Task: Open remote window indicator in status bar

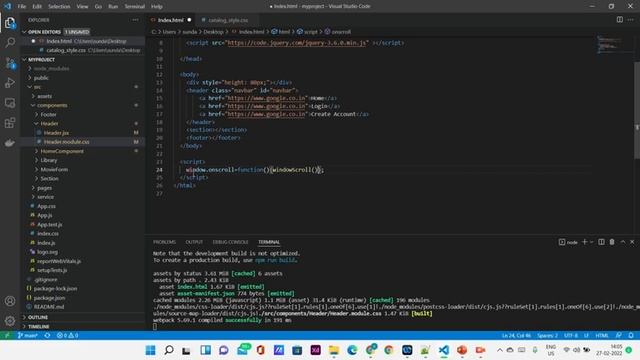Action: (7, 336)
